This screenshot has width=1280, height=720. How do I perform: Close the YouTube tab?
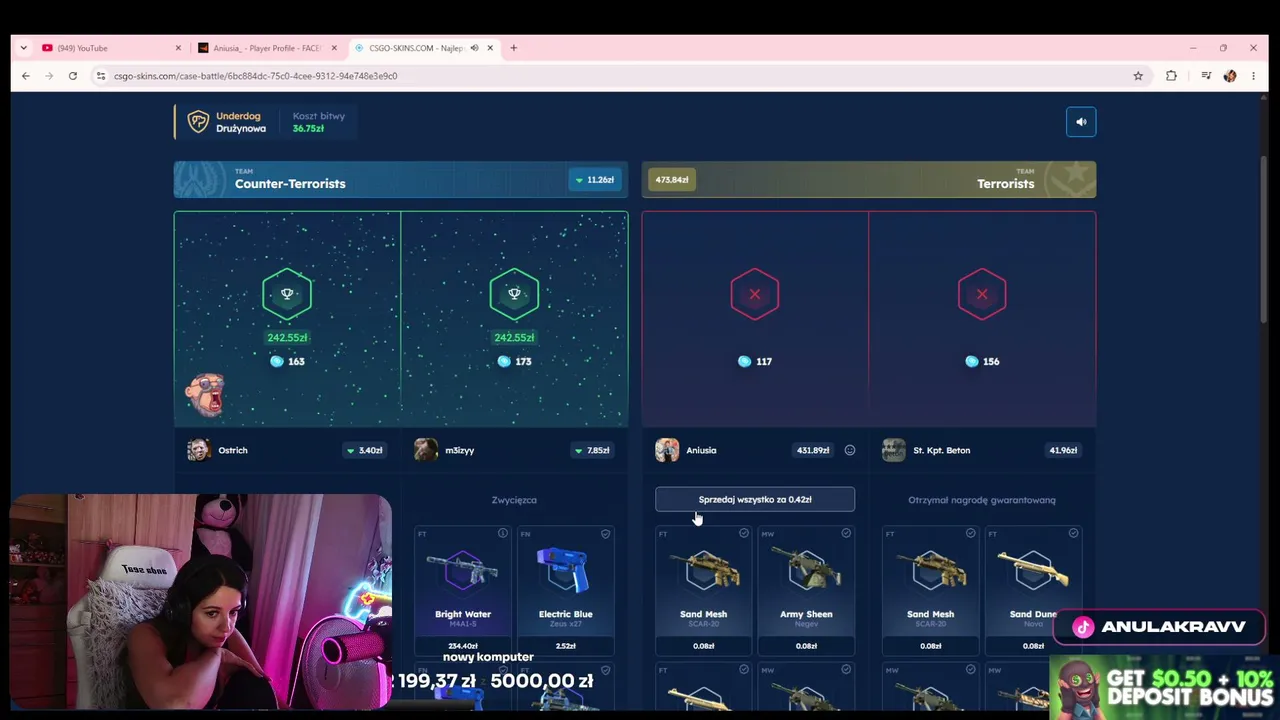(x=178, y=48)
